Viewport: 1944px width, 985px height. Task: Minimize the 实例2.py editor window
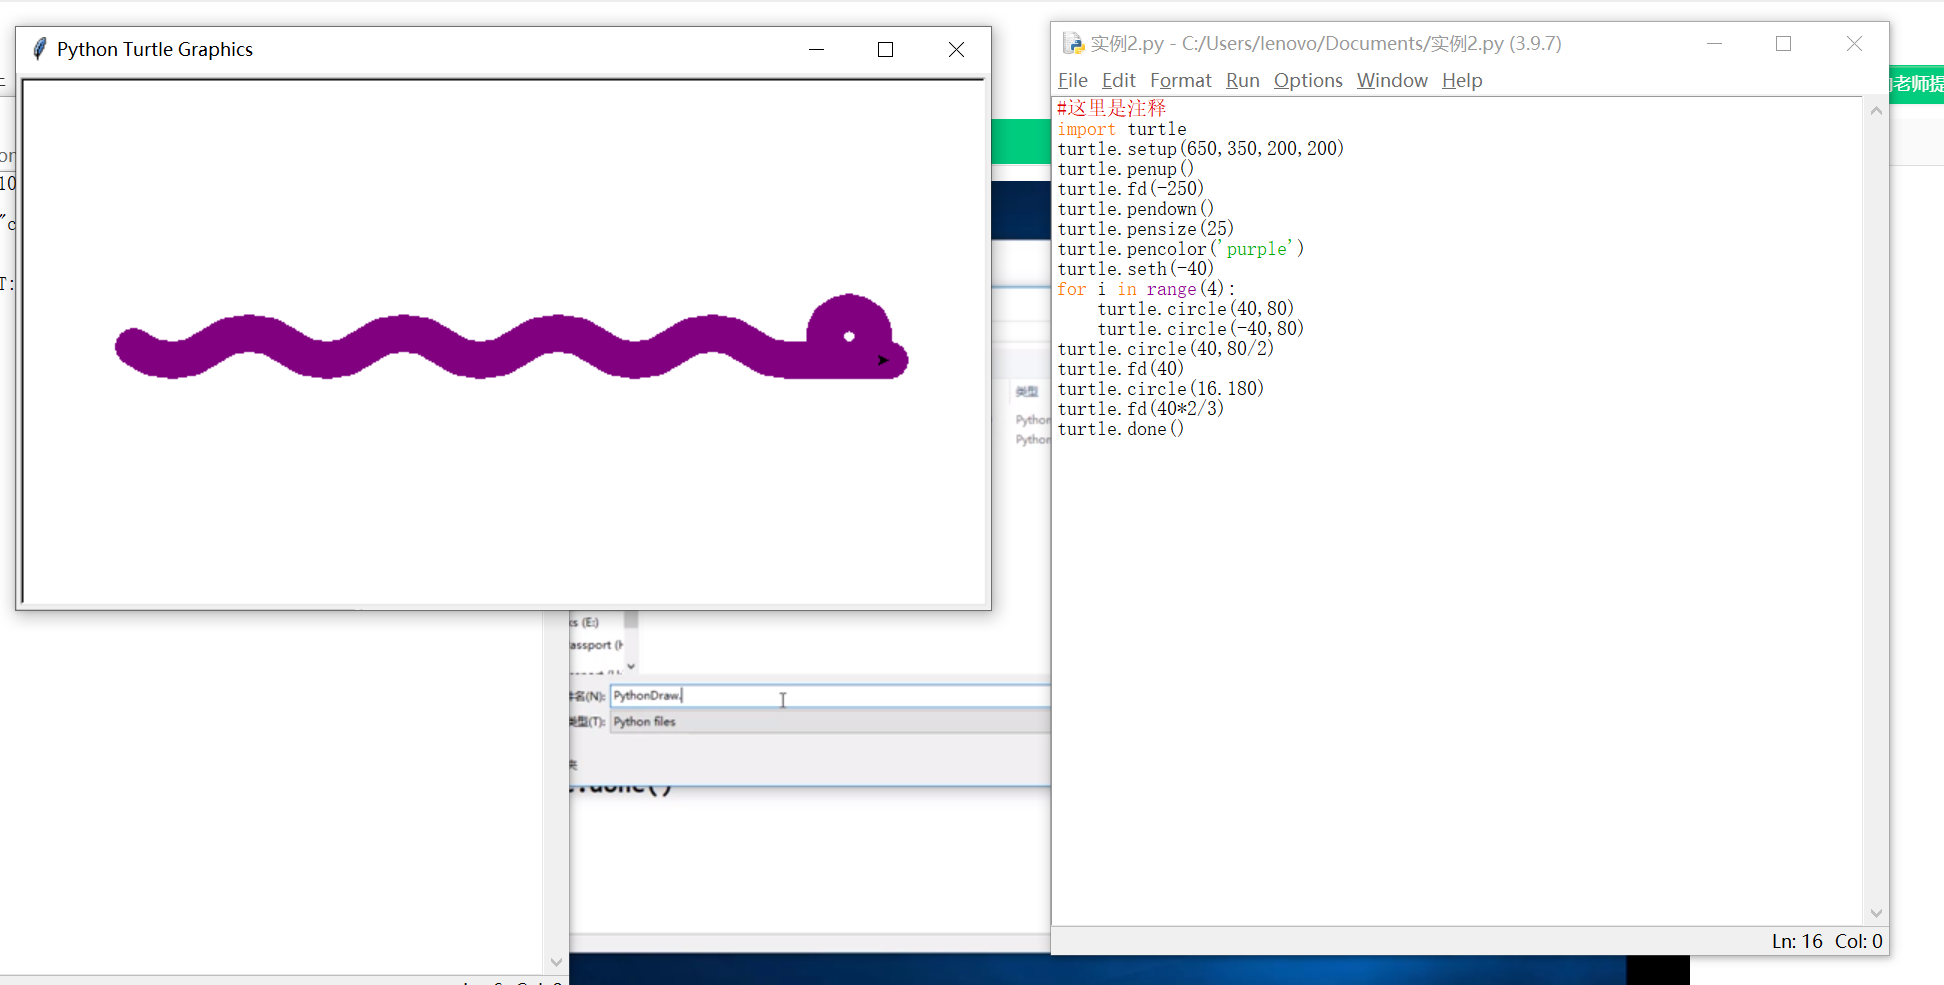pyautogui.click(x=1714, y=43)
